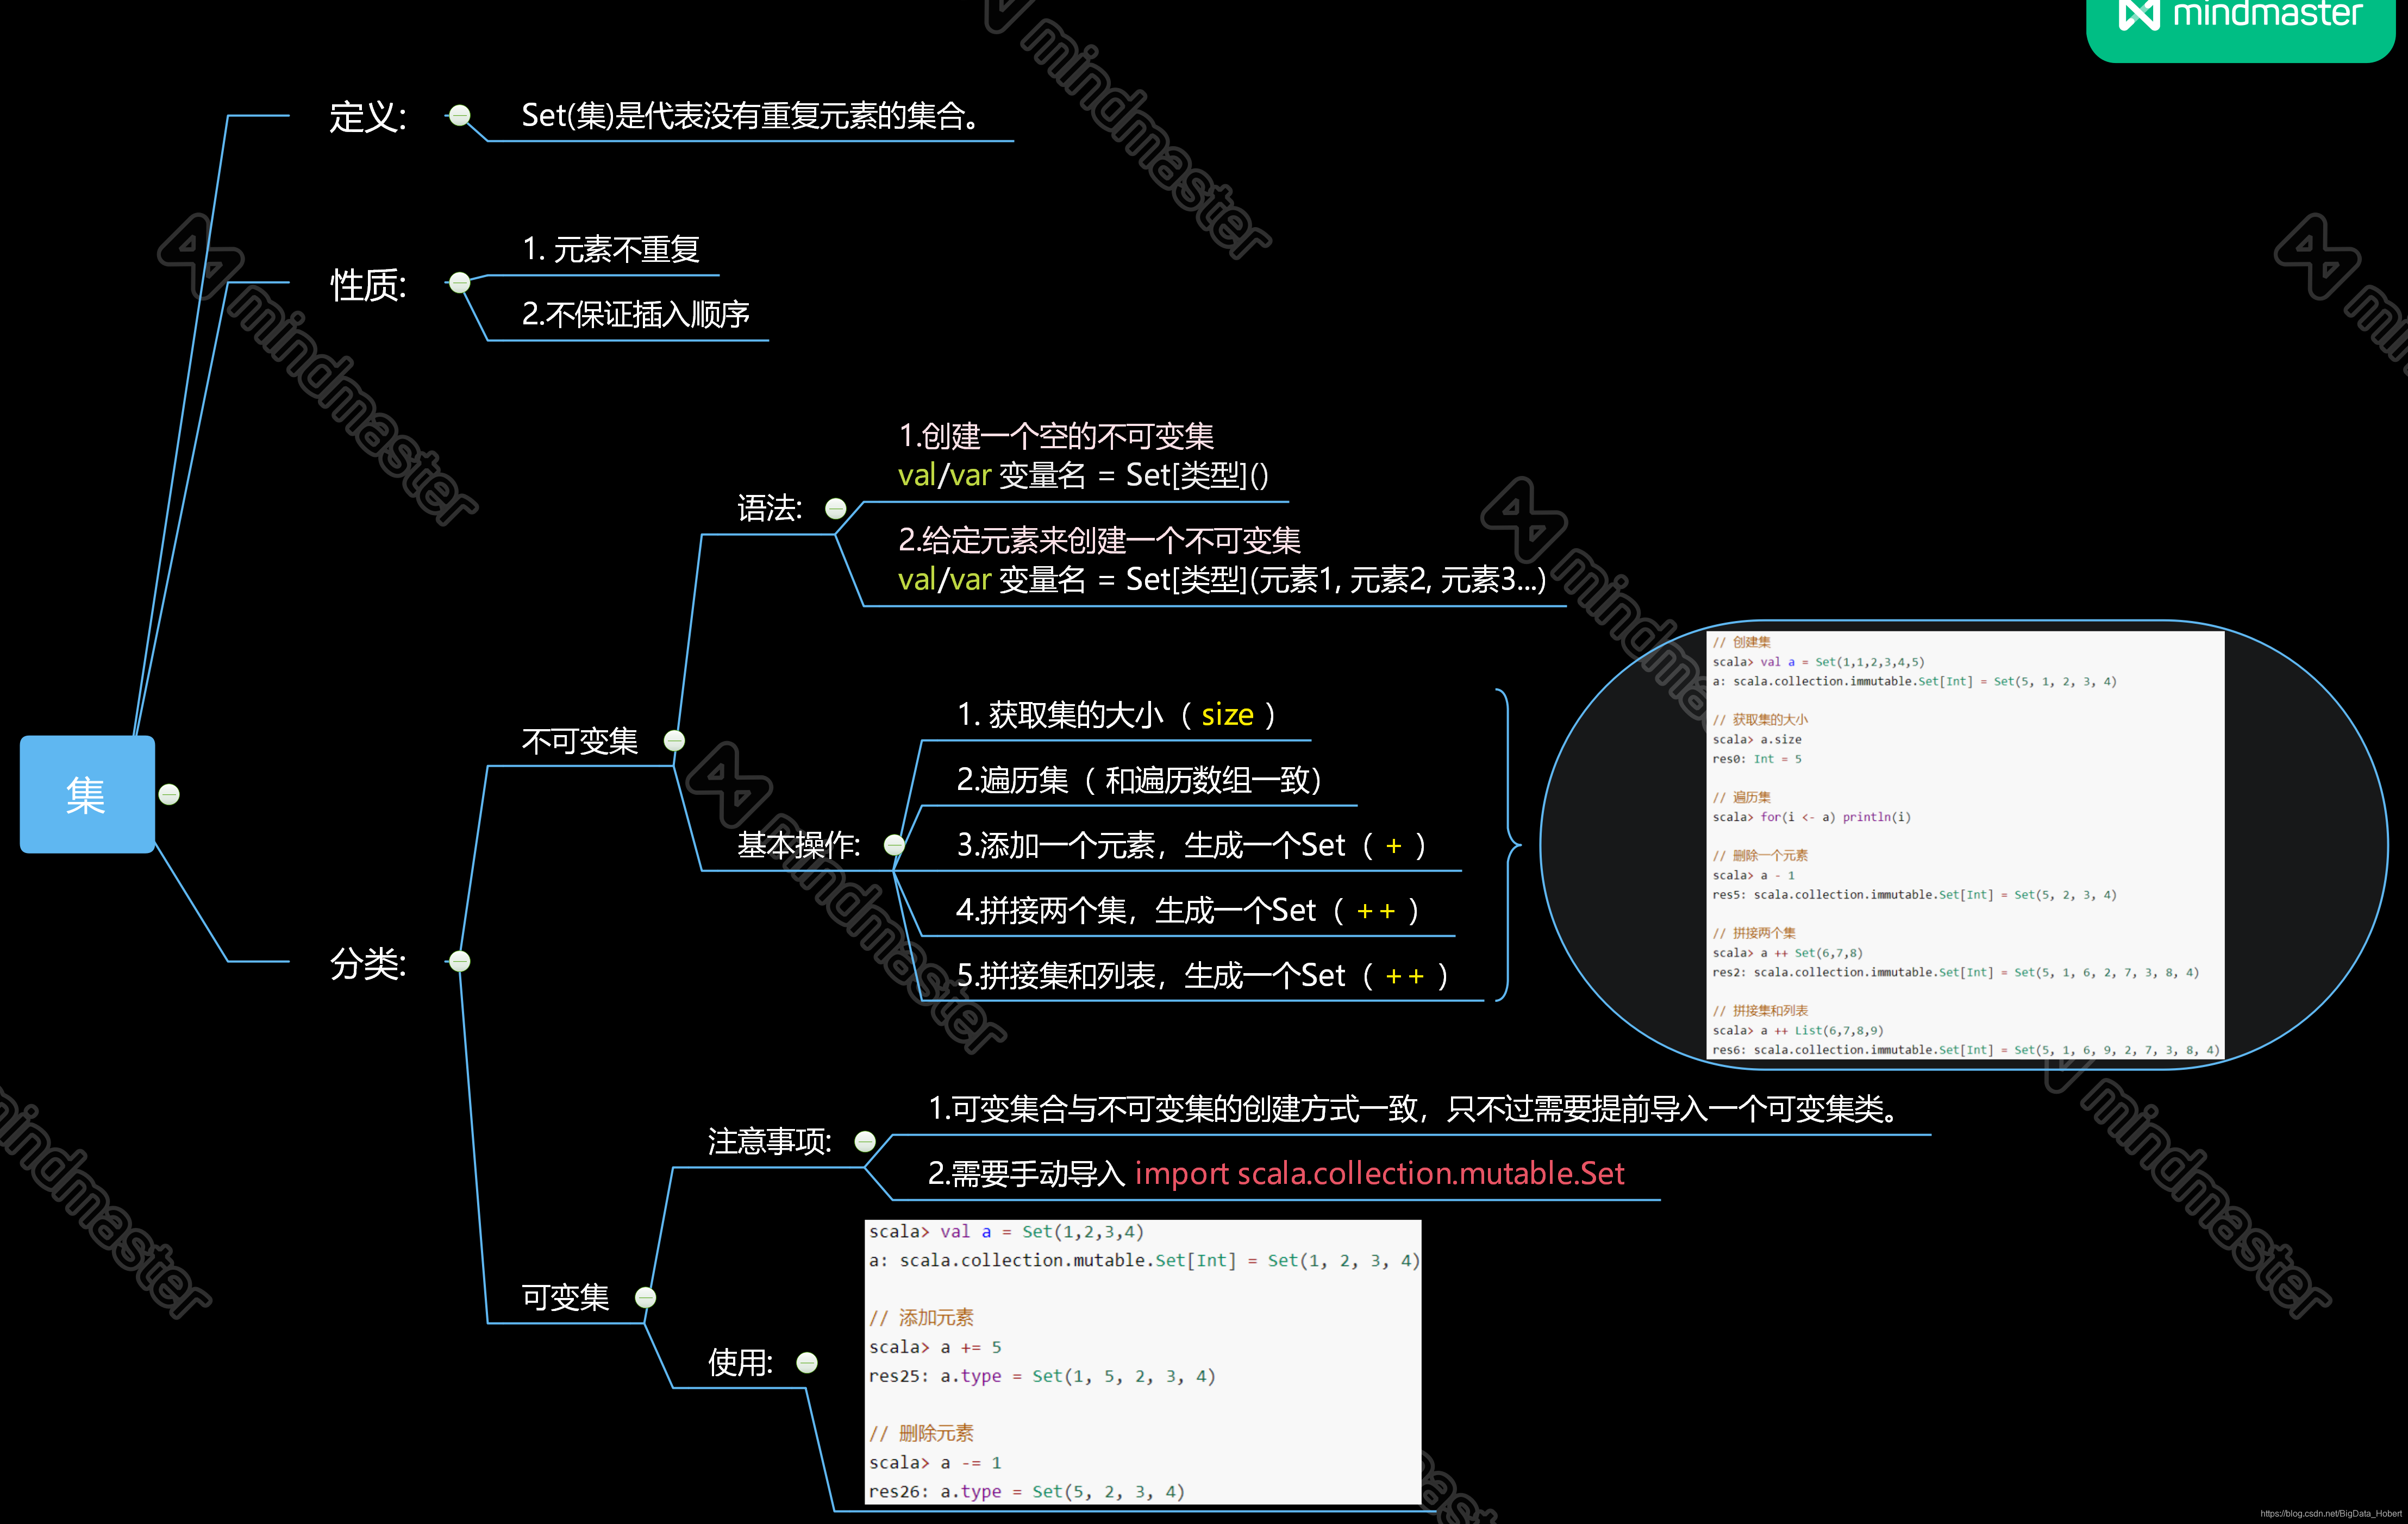2408x1524 pixels.
Task: Click node 3.添加一个元素 (+)
Action: point(1191,846)
